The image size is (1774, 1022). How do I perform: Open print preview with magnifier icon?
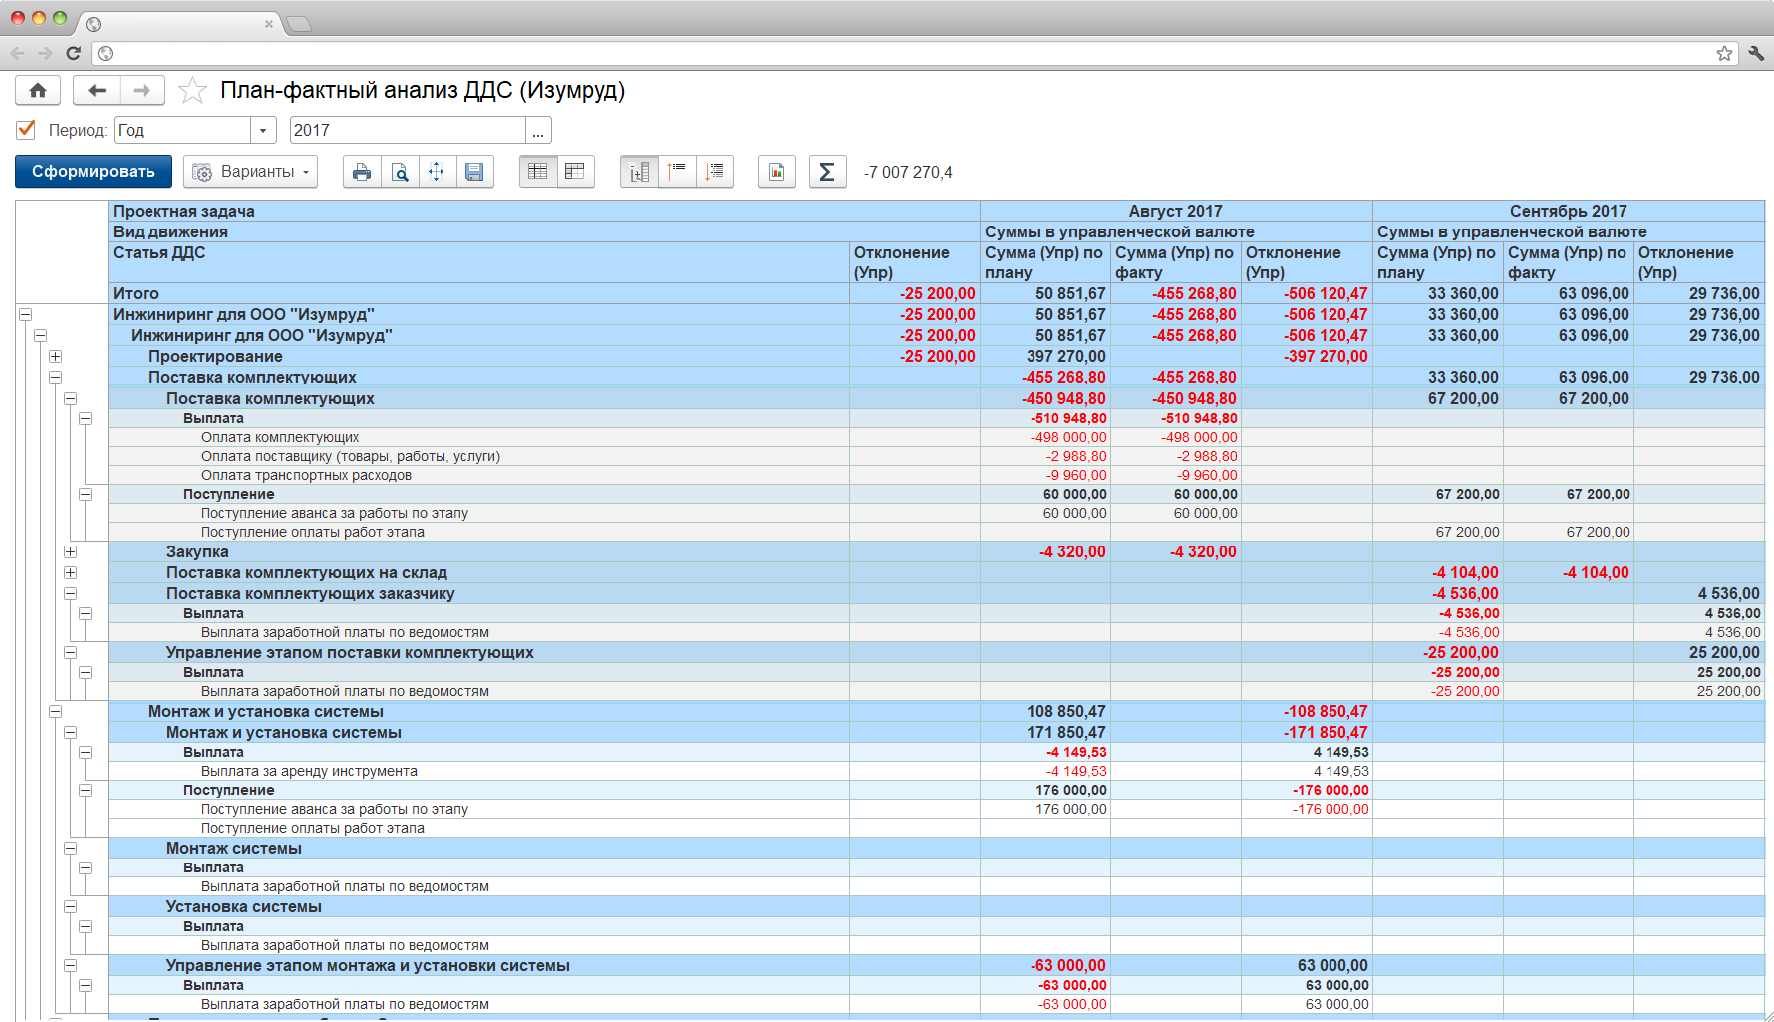400,172
